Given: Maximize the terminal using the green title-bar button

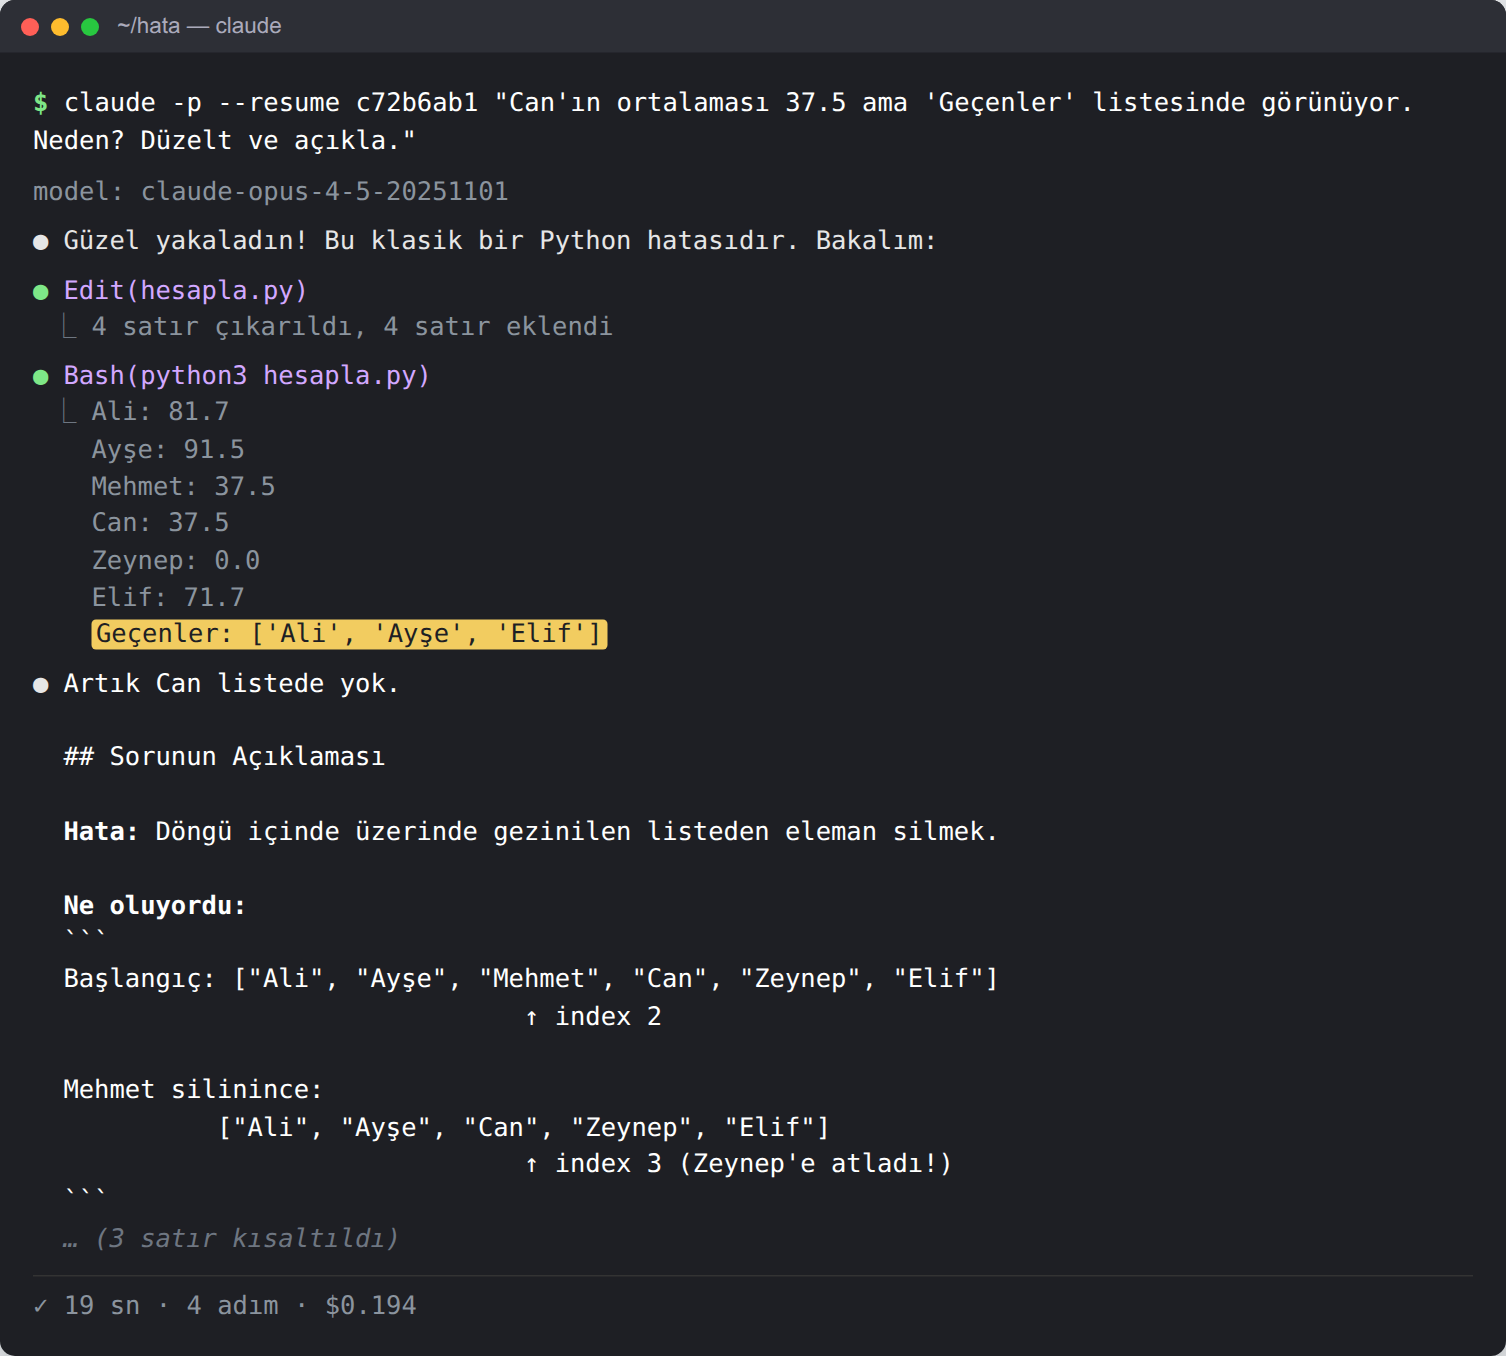Looking at the screenshot, I should coord(90,27).
